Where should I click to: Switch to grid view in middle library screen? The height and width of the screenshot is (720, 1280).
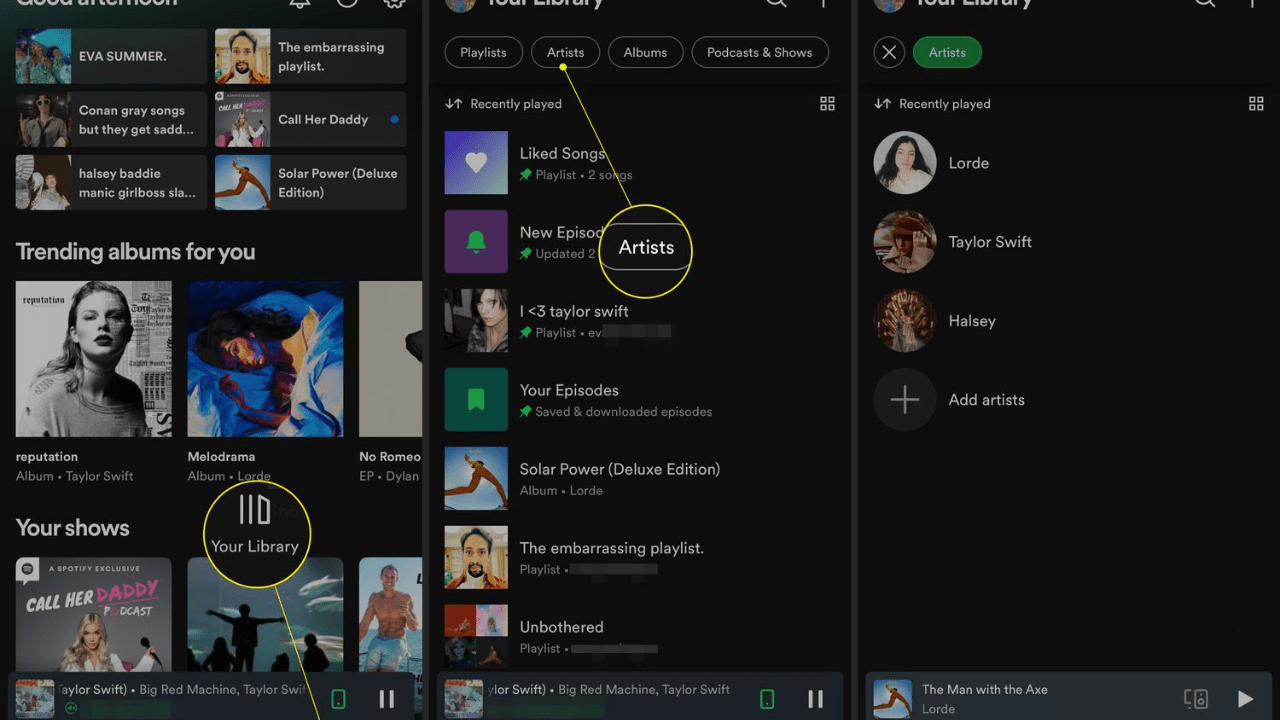pyautogui.click(x=827, y=104)
